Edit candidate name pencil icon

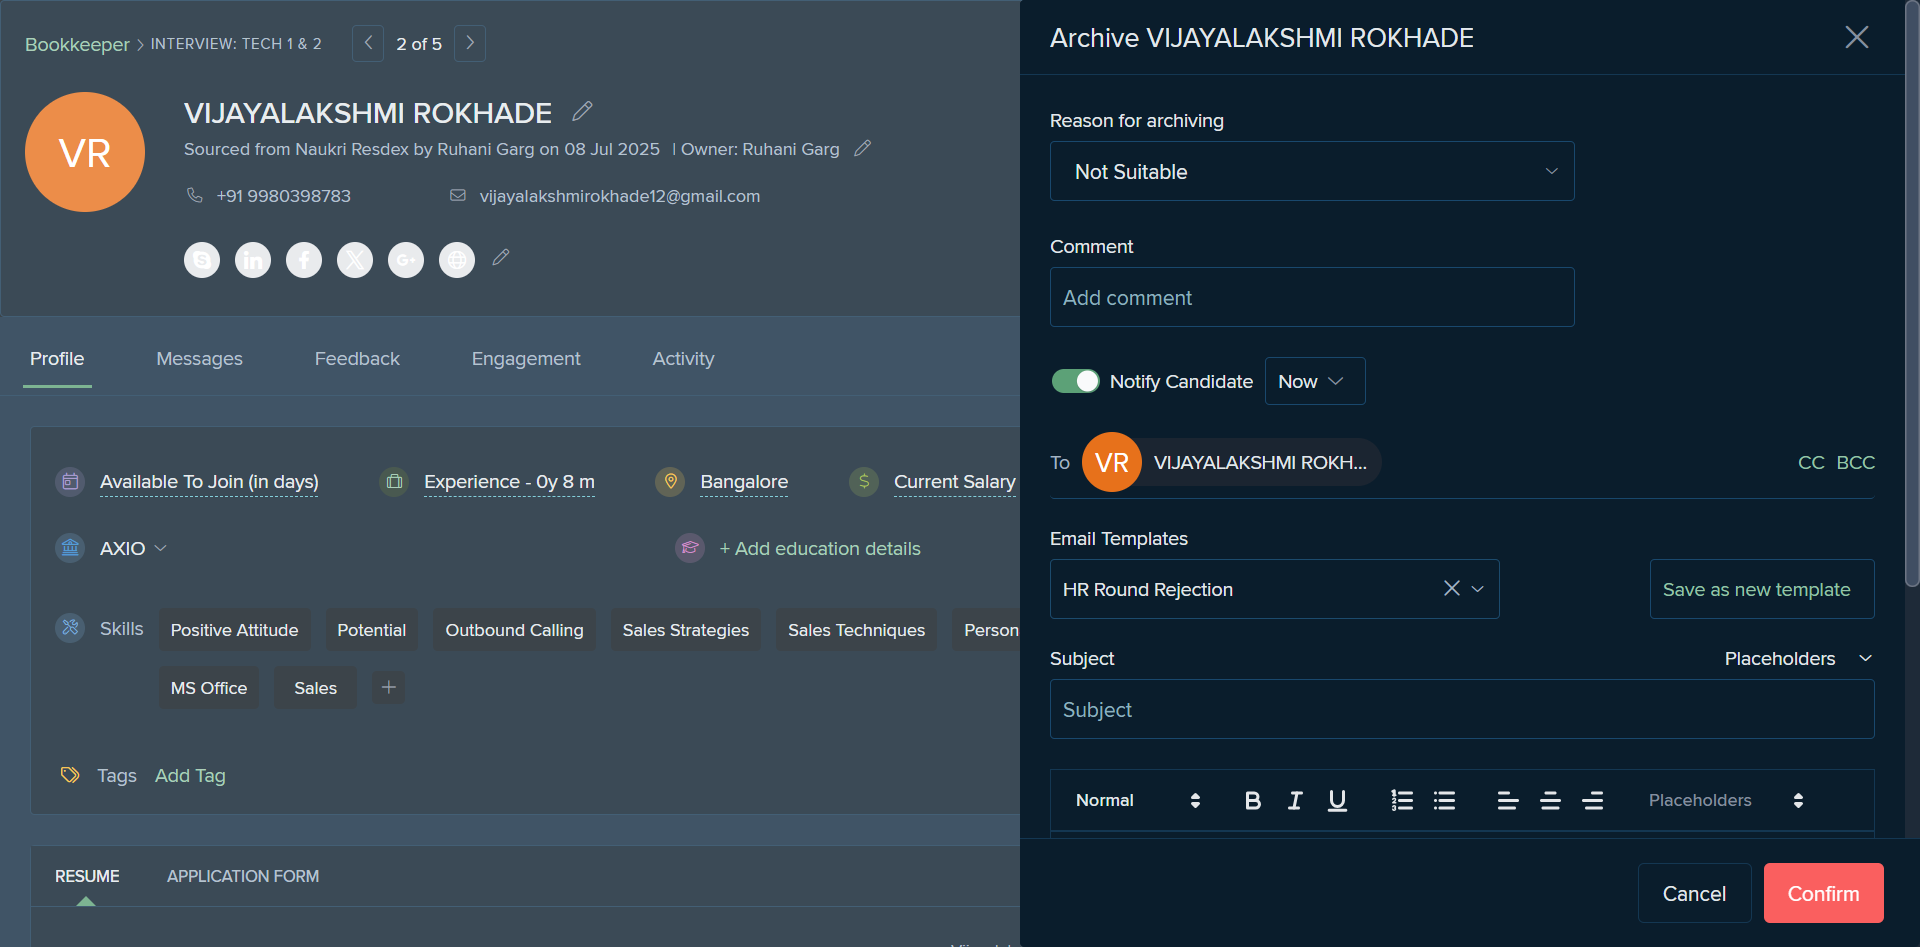583,111
